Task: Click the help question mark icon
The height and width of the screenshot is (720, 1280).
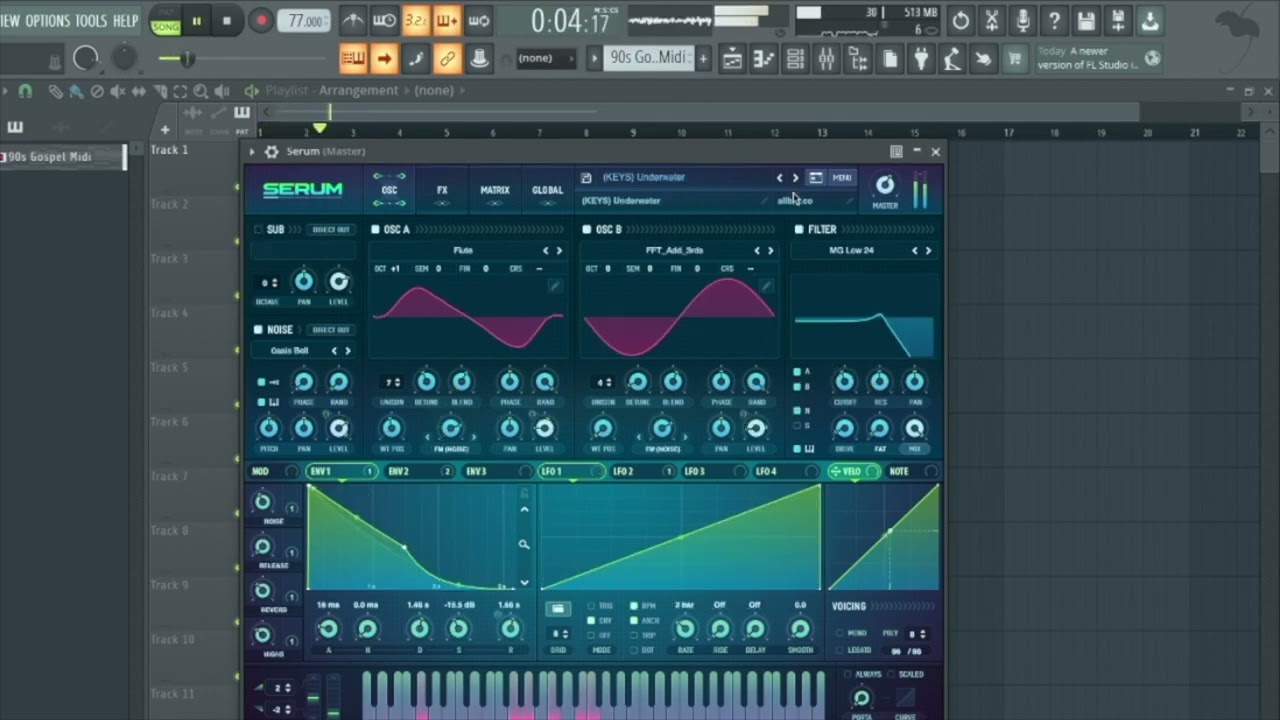Action: (1054, 20)
